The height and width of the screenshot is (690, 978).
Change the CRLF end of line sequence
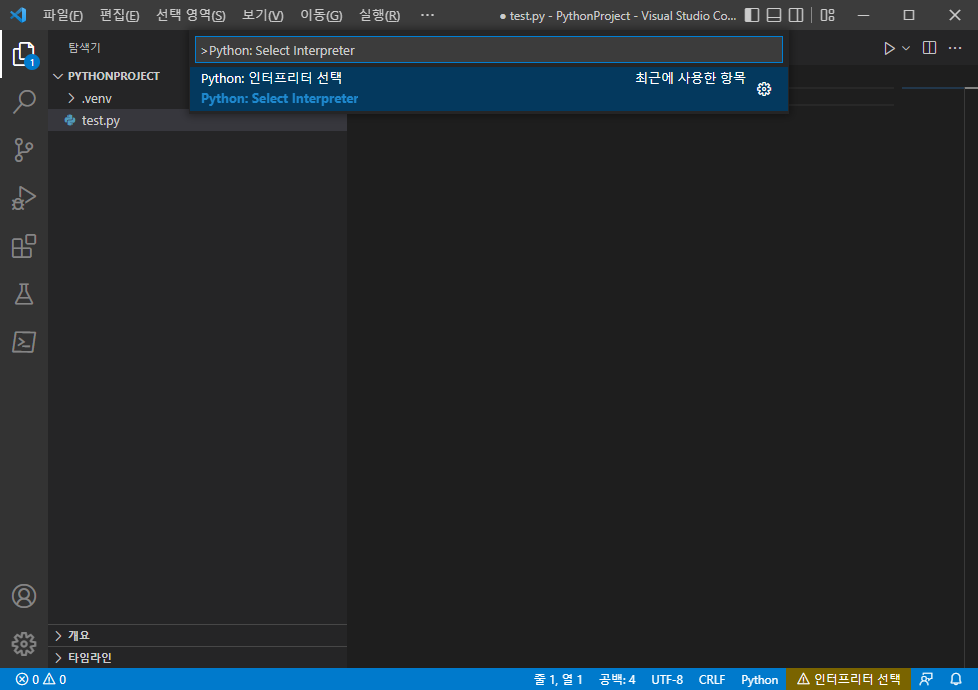click(712, 679)
